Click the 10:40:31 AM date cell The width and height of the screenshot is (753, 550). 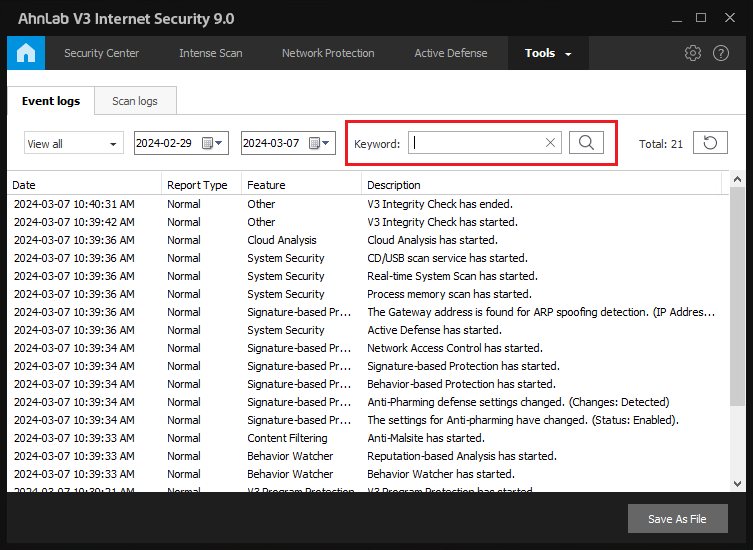74,204
